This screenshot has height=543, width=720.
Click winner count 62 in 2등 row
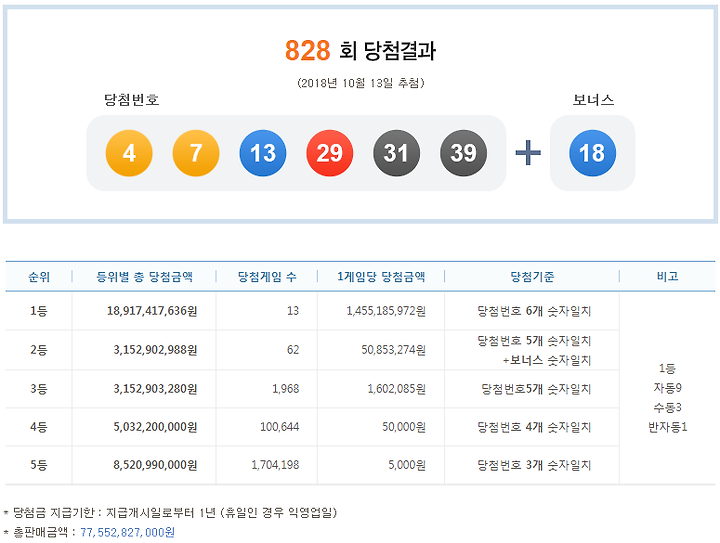click(293, 350)
